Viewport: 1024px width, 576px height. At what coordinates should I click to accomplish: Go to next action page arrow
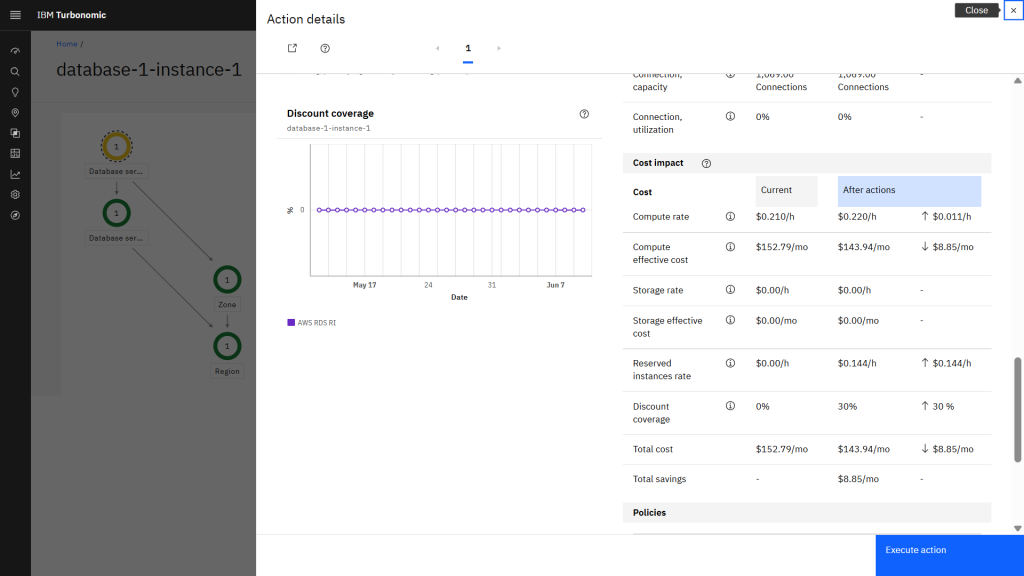click(x=499, y=48)
